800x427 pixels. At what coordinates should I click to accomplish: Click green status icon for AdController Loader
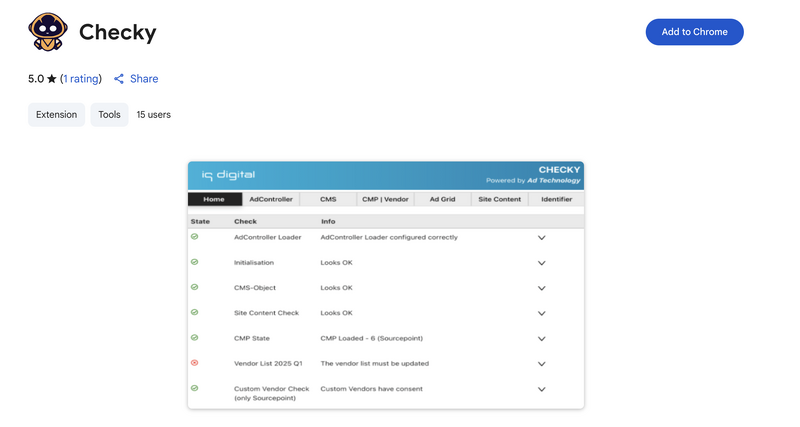194,237
